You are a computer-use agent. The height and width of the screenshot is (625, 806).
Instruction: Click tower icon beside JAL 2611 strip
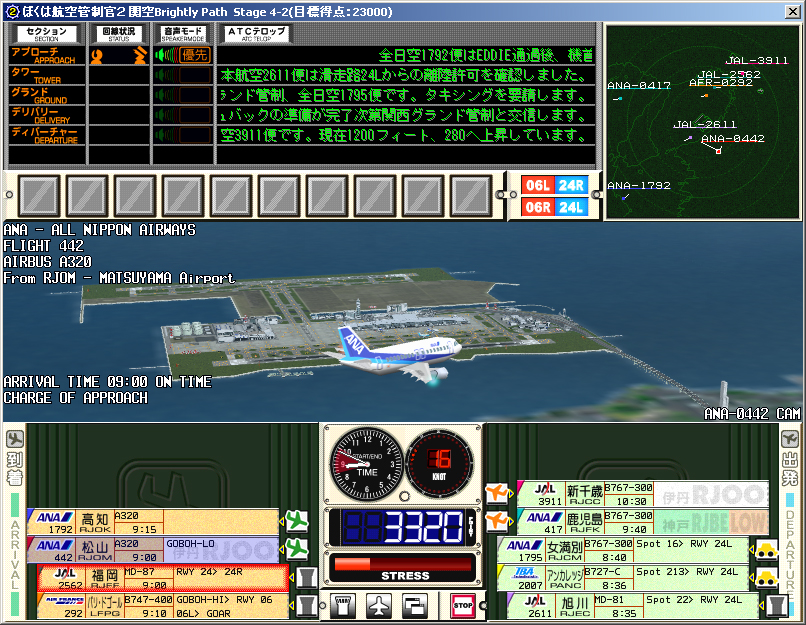pyautogui.click(x=777, y=605)
